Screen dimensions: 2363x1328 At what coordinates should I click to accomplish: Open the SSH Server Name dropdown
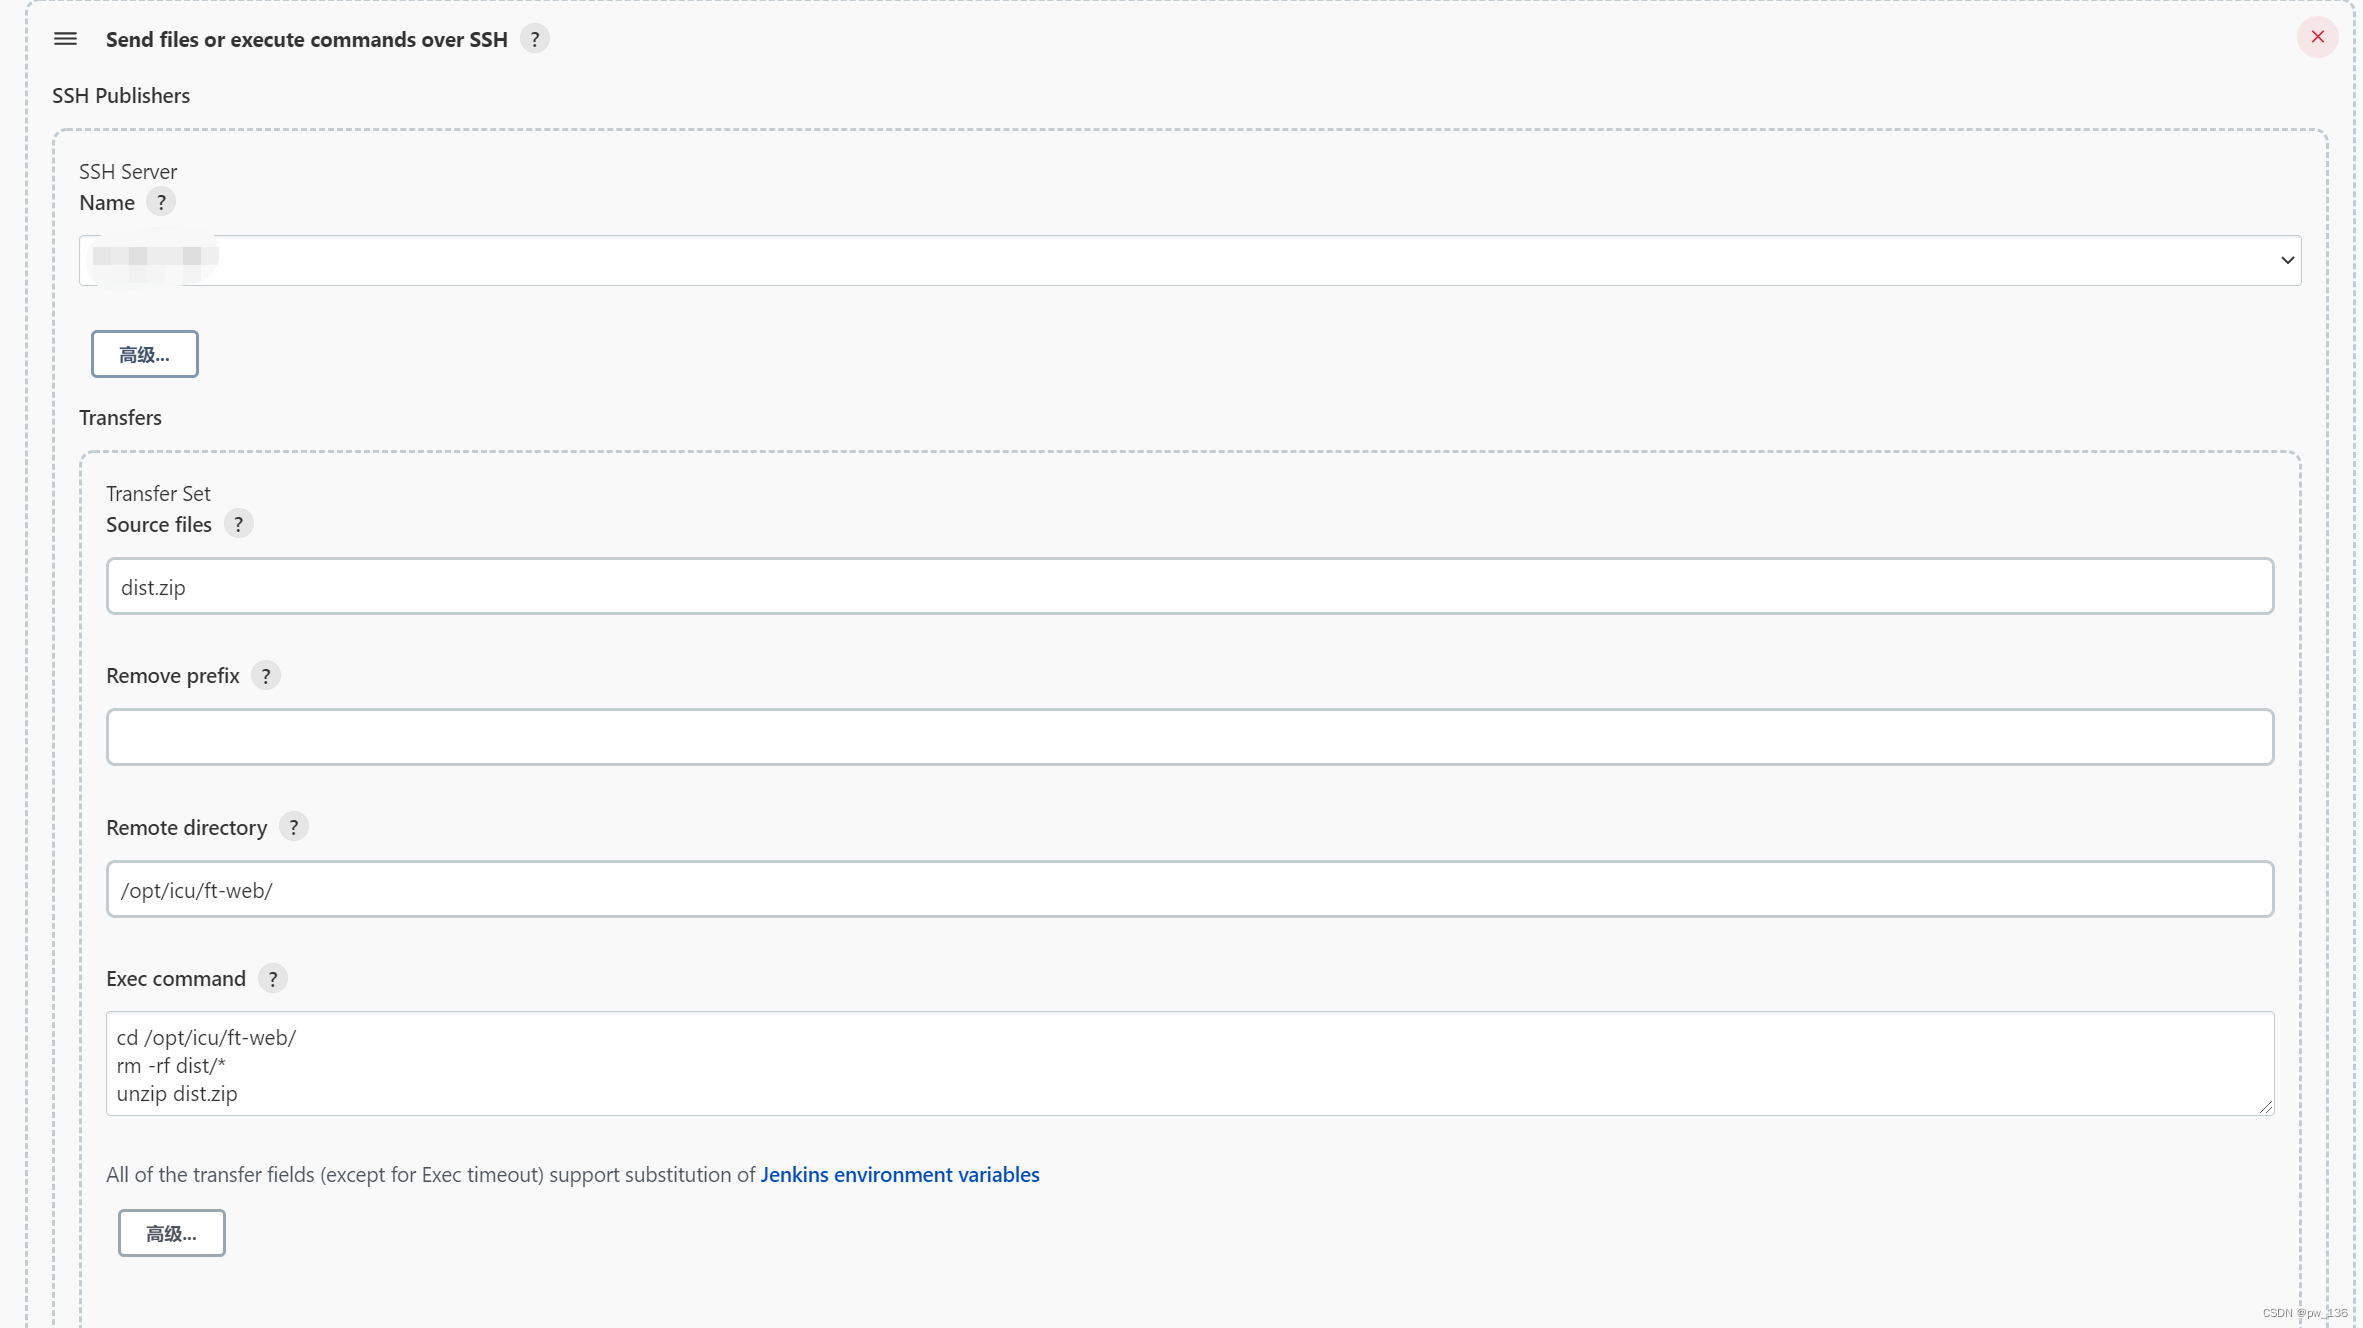(x=1189, y=261)
